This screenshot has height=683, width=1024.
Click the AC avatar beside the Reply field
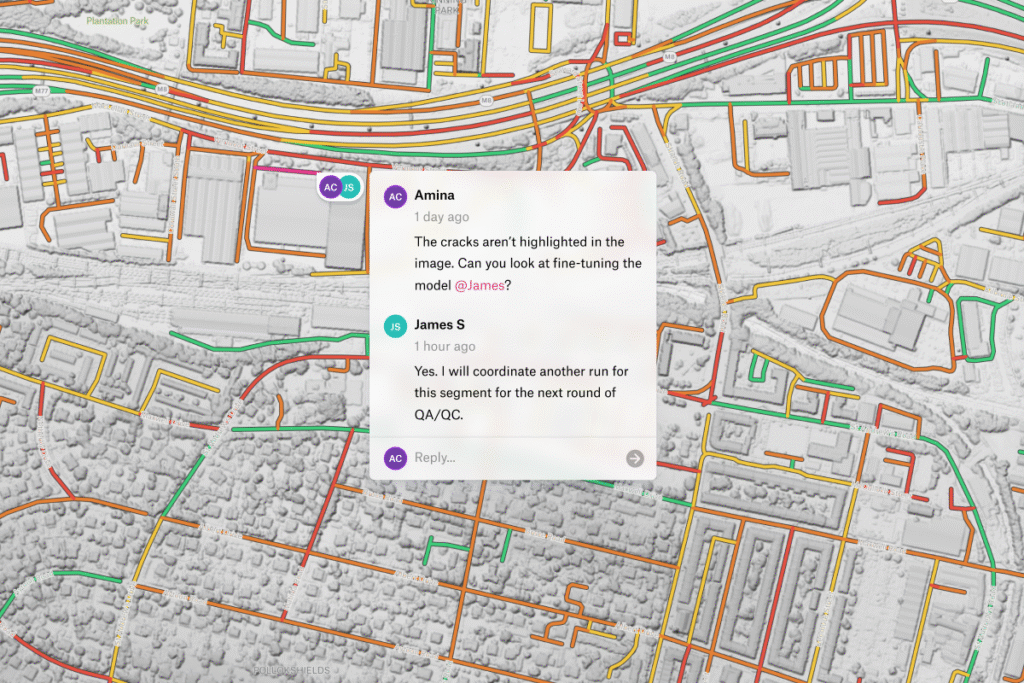coord(396,458)
